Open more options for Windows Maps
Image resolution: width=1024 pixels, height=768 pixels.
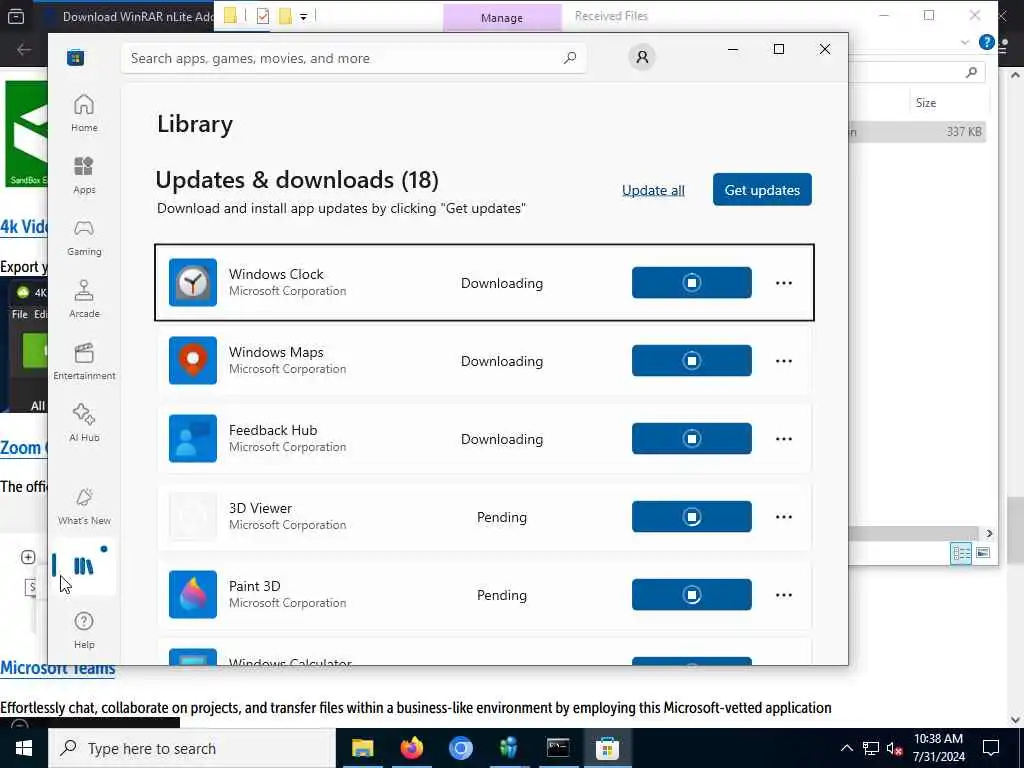tap(784, 360)
